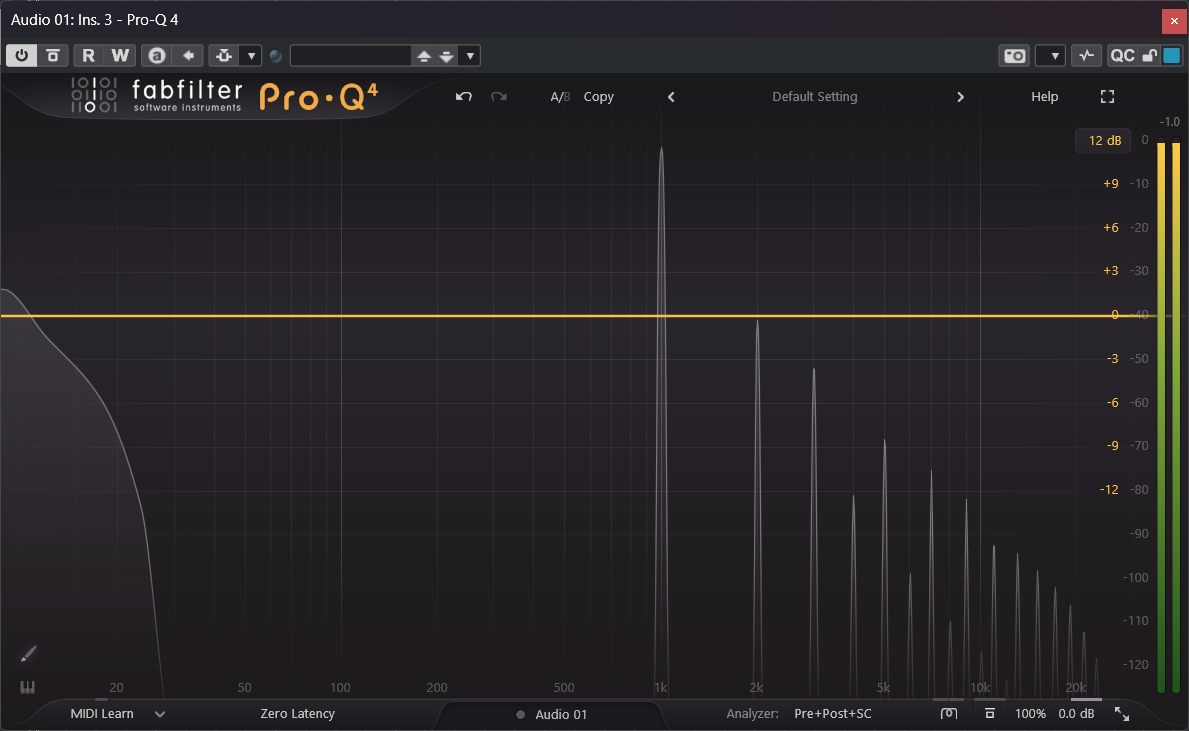Image resolution: width=1189 pixels, height=731 pixels.
Task: Click MIDI Learn button
Action: pos(102,714)
